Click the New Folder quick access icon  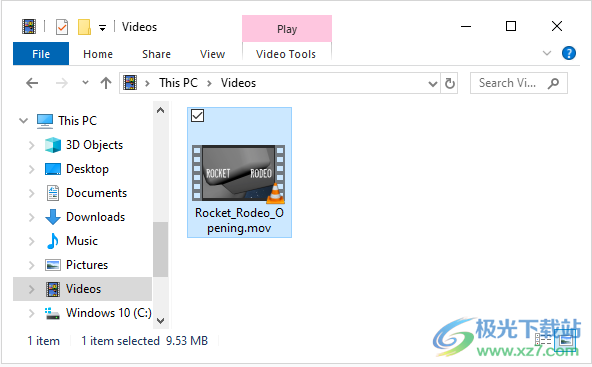pos(84,27)
